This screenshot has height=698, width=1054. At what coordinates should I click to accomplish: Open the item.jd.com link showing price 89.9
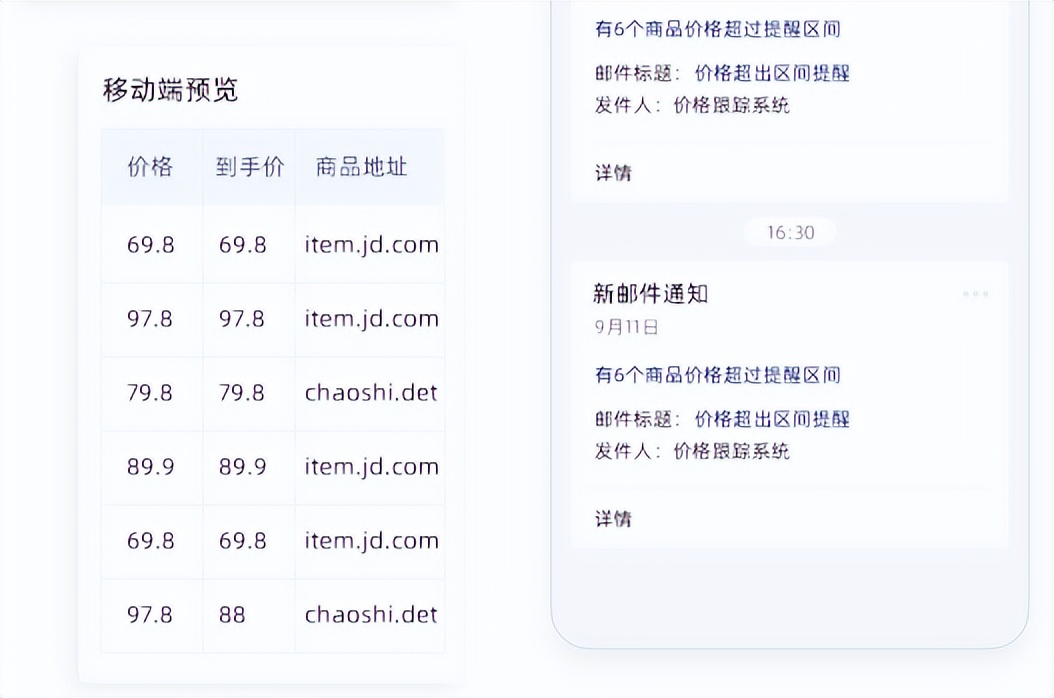371,467
